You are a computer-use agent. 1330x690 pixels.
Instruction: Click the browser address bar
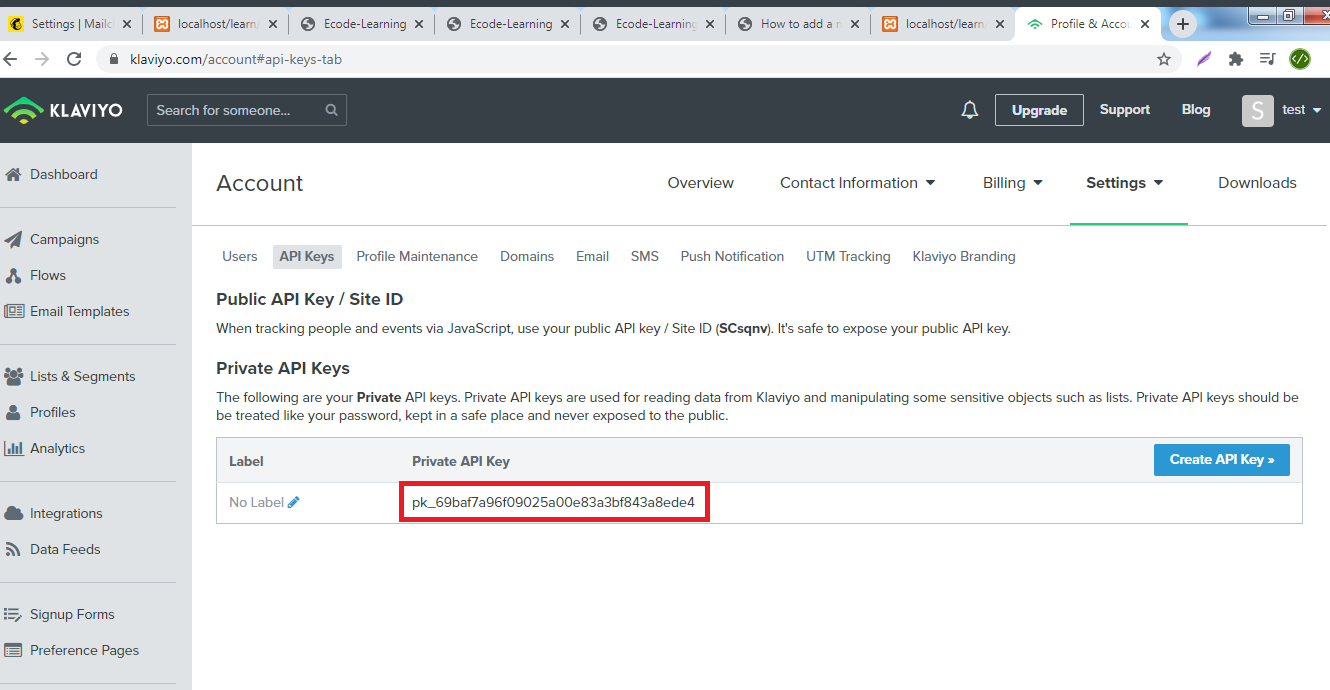640,59
